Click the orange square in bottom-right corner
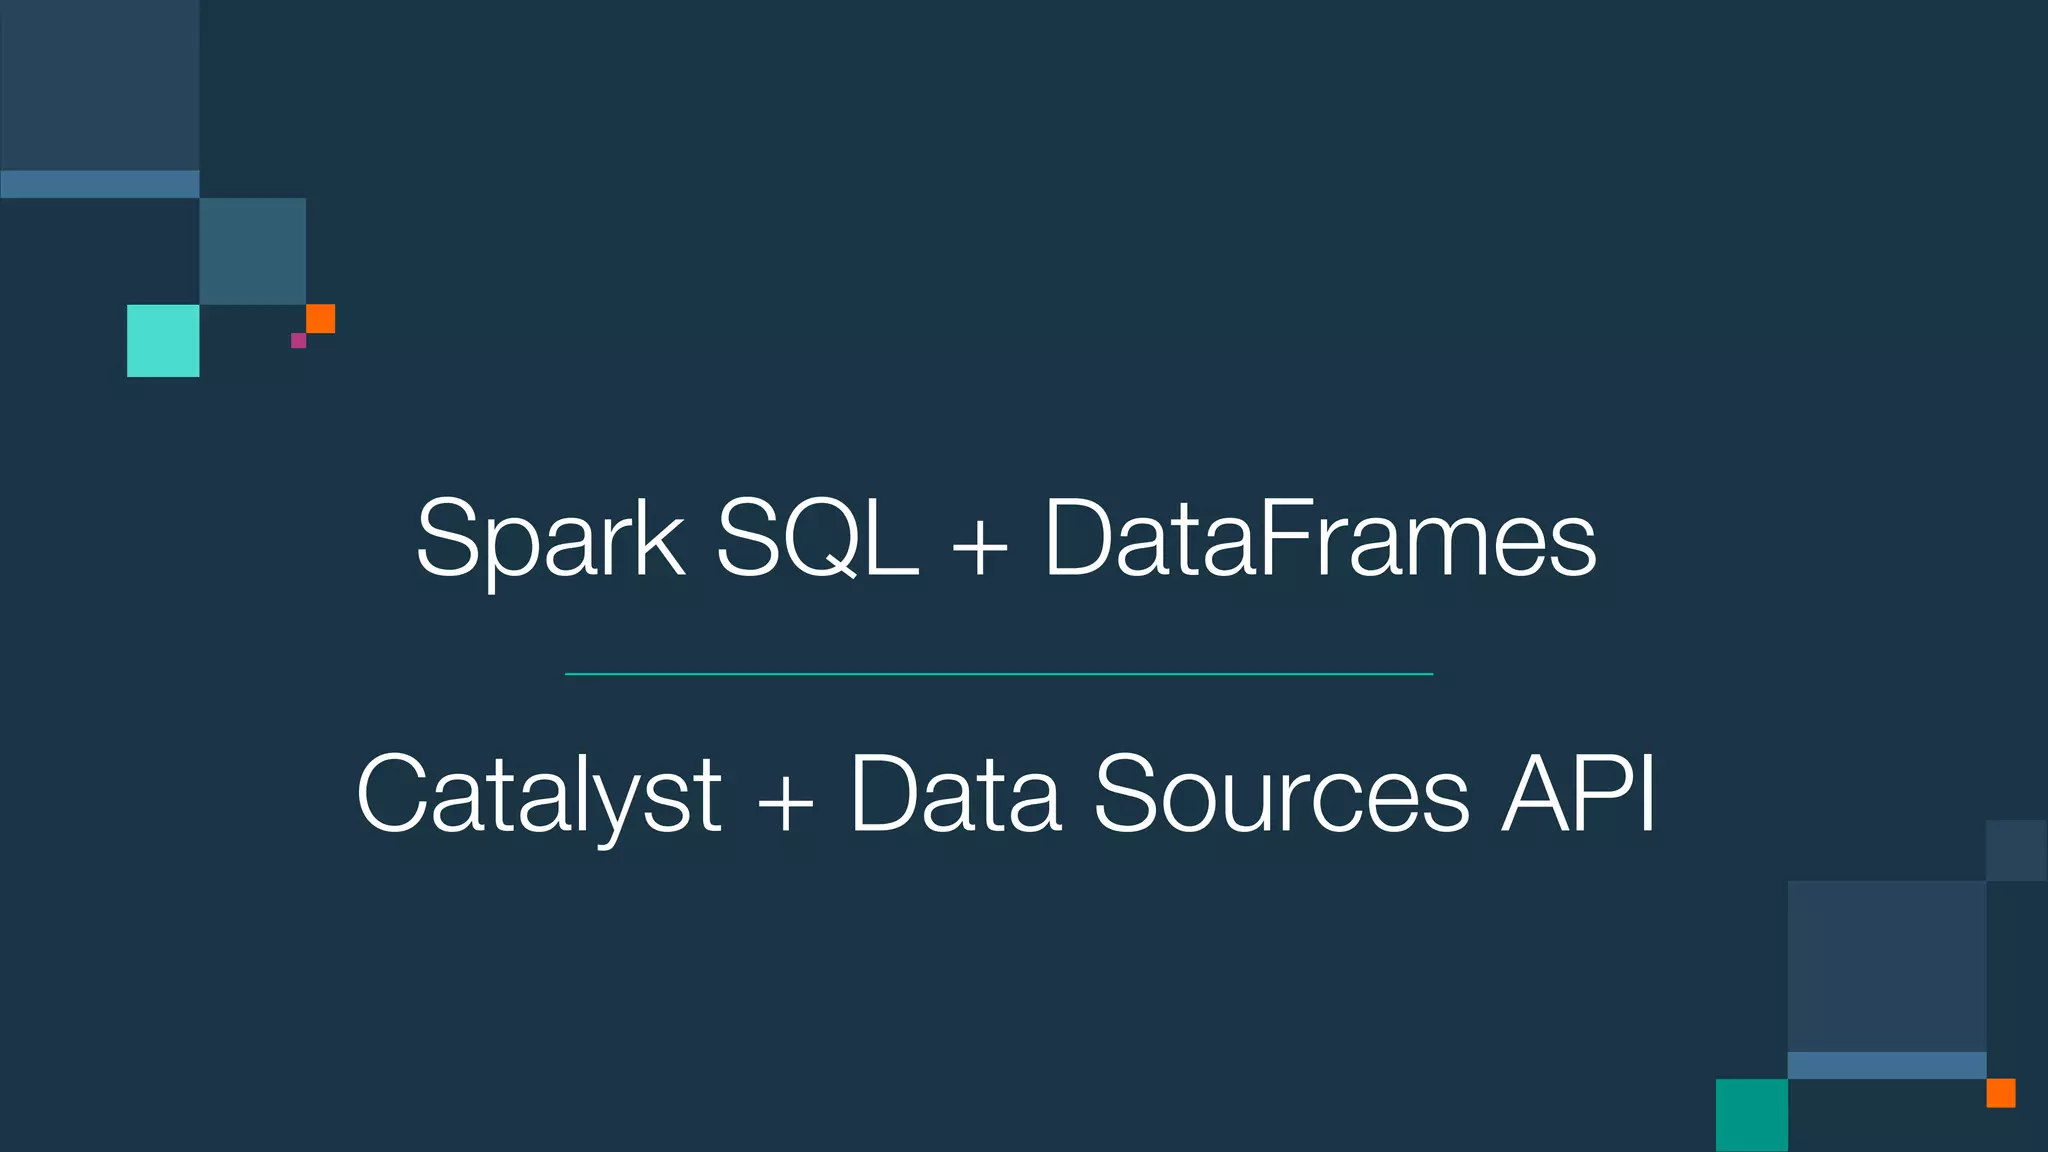This screenshot has height=1152, width=2048. [2001, 1093]
